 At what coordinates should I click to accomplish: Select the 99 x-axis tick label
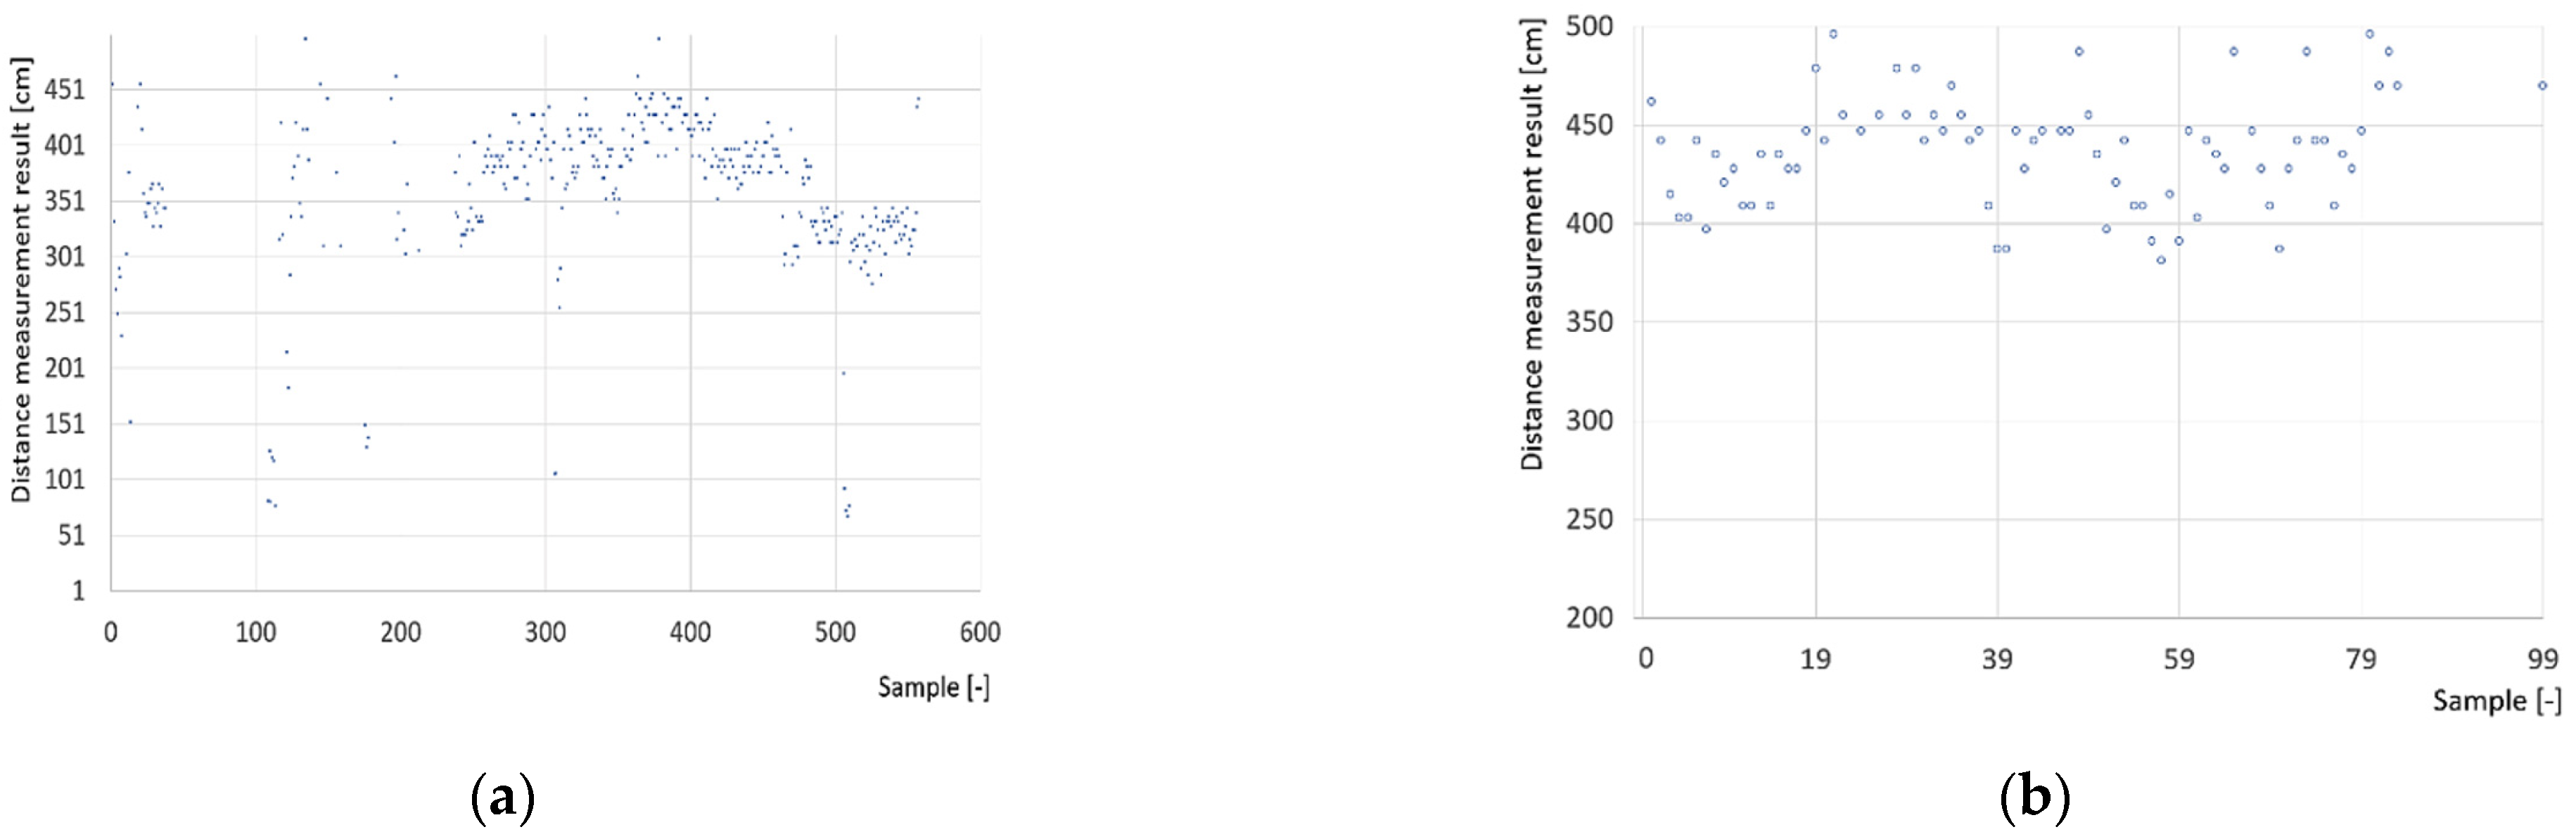[2542, 659]
